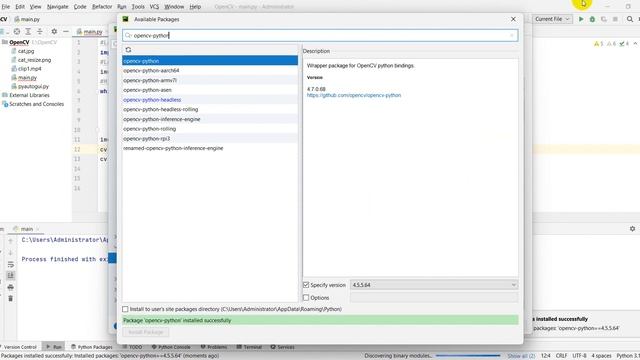The image size is (640, 360).
Task: Open the Edit menu
Action: pyautogui.click(x=20, y=7)
